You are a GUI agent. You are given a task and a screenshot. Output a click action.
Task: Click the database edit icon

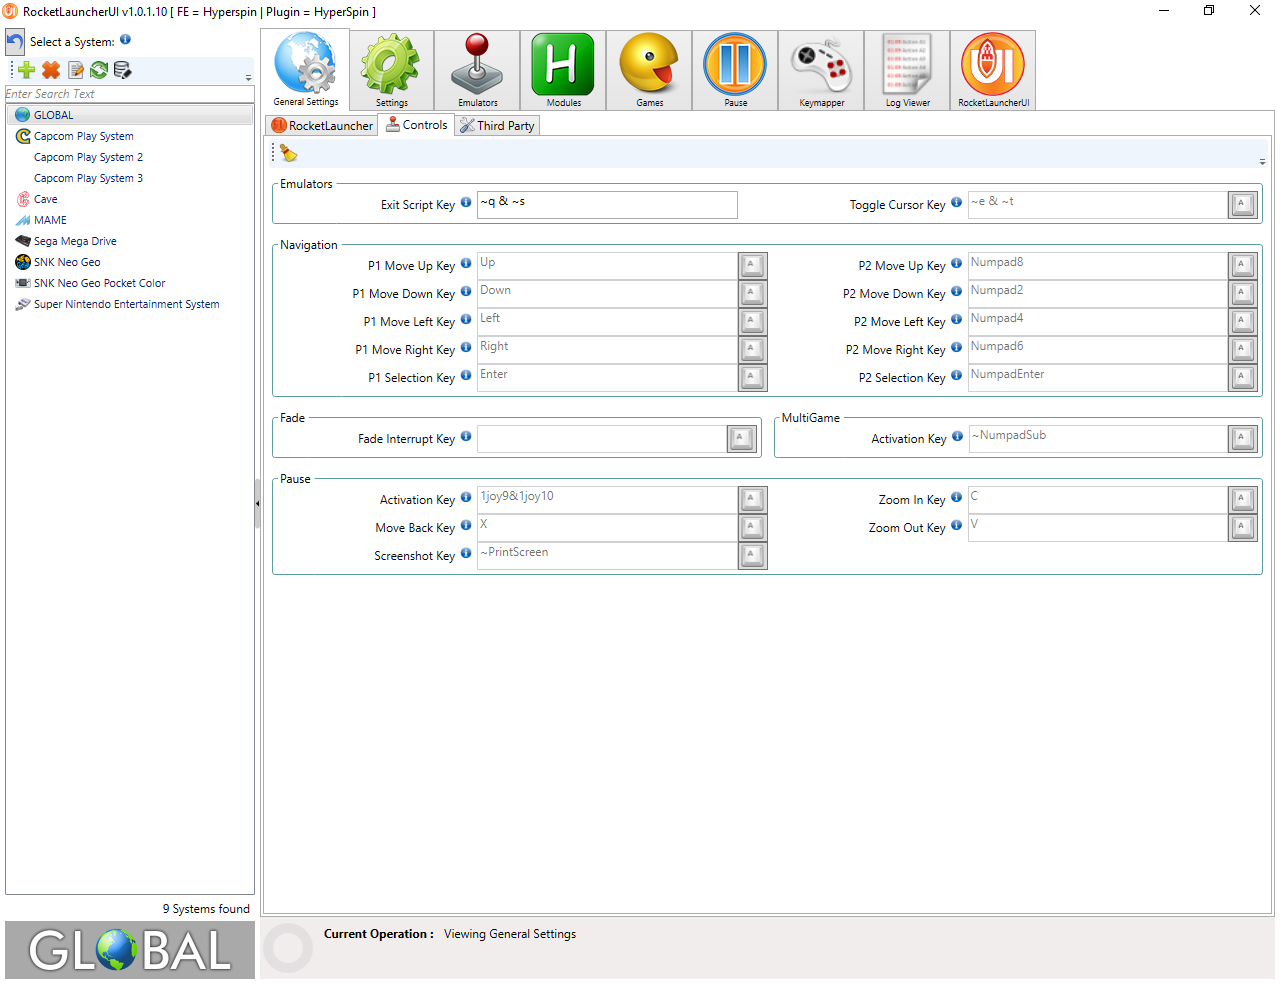123,70
